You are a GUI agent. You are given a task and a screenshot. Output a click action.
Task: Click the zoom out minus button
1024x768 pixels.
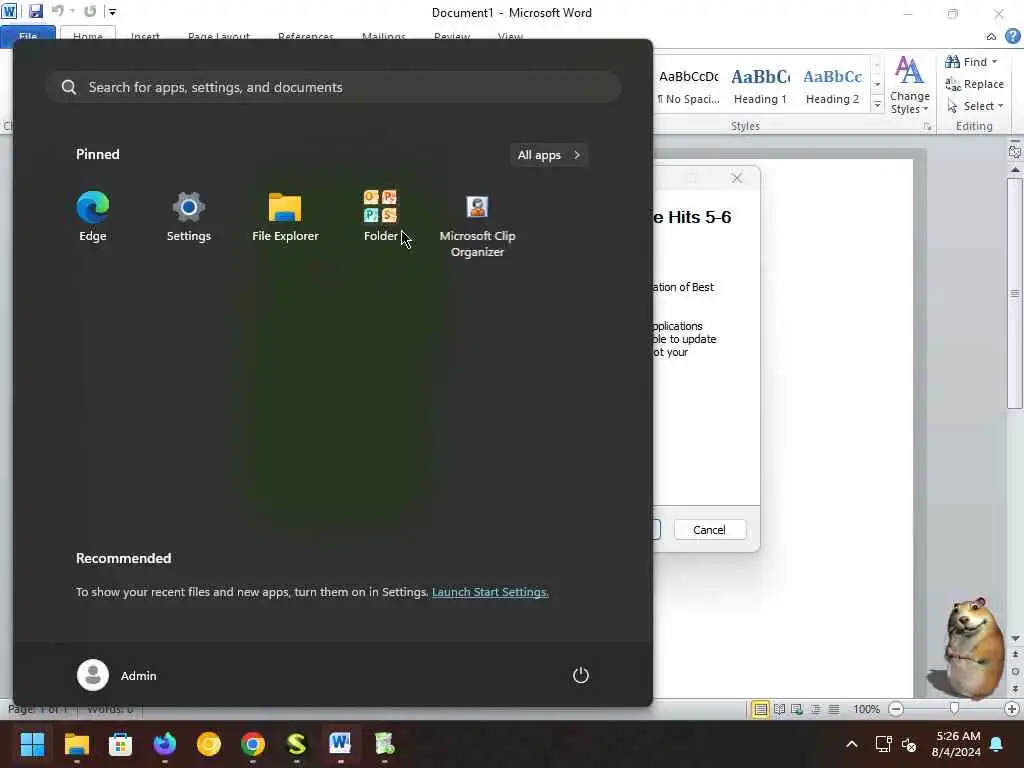coord(896,709)
